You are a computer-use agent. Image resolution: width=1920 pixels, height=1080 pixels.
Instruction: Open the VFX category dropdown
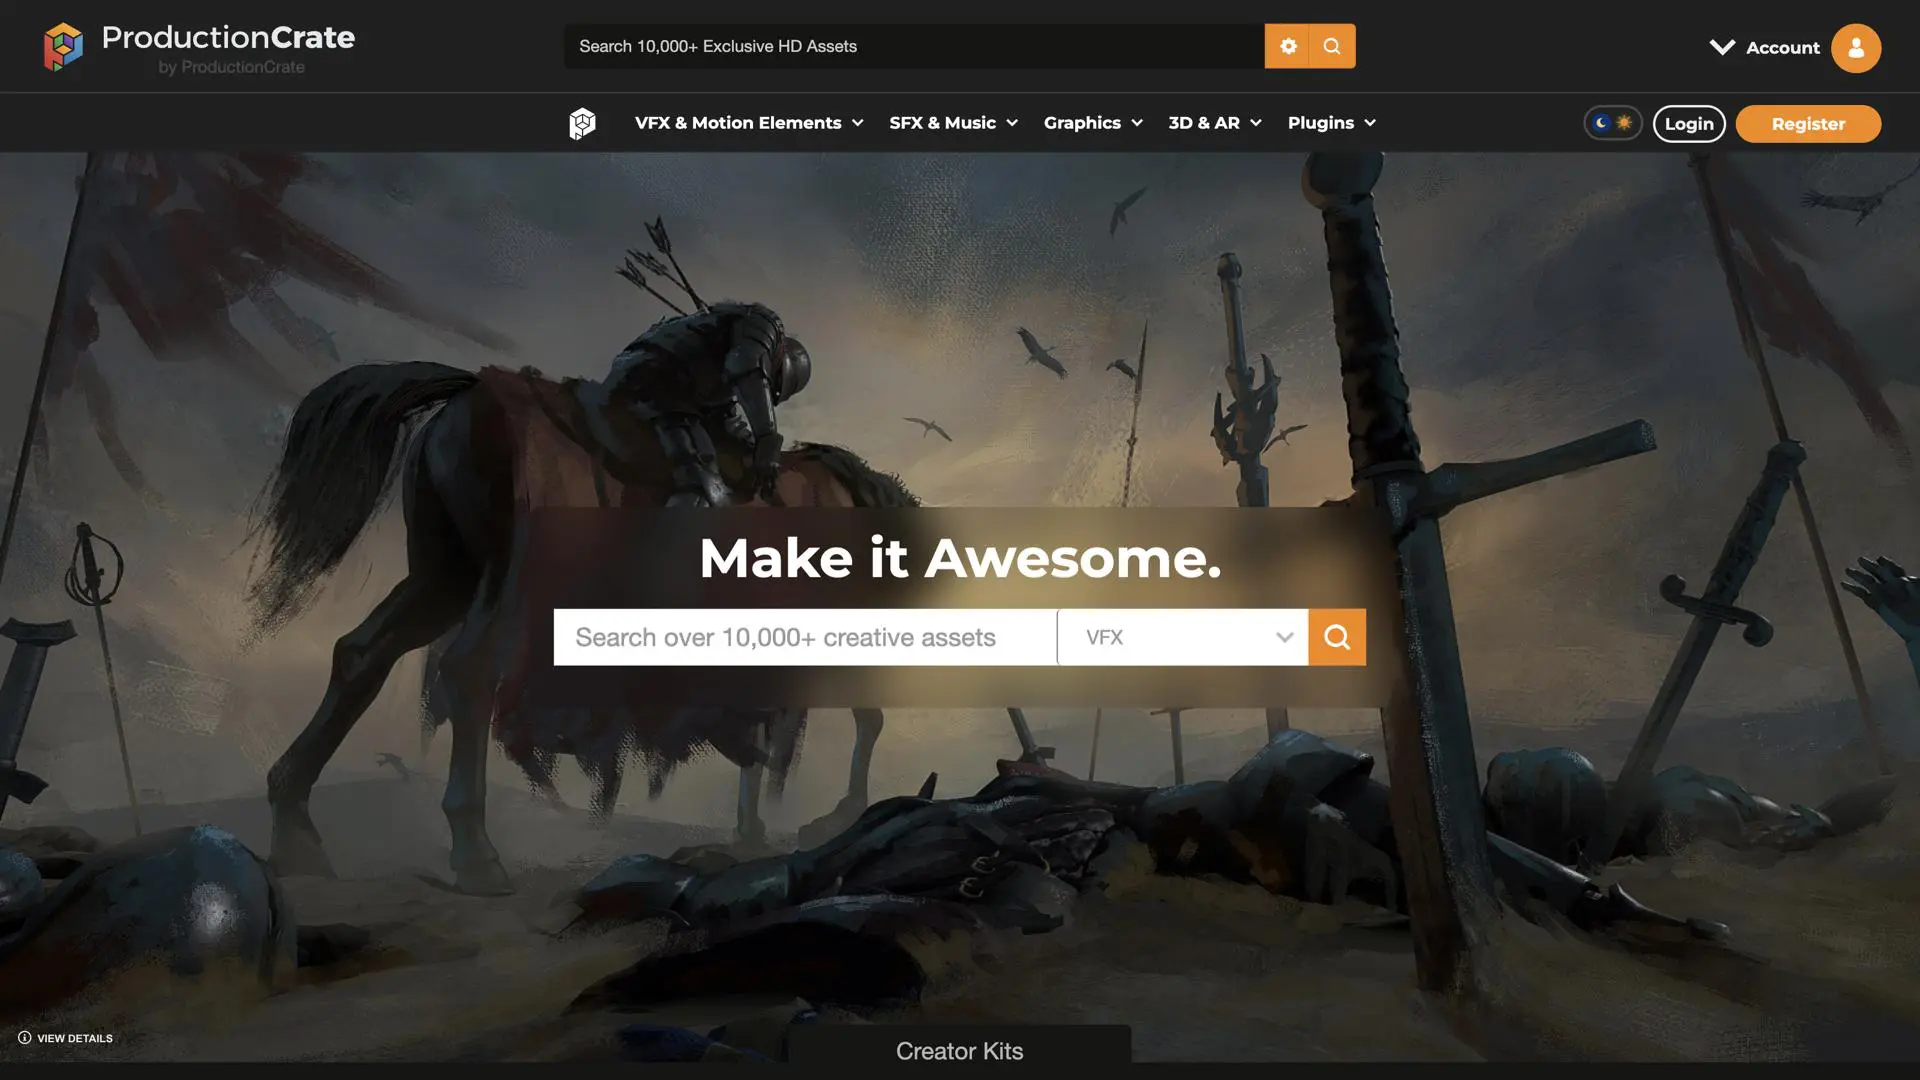tap(1182, 637)
